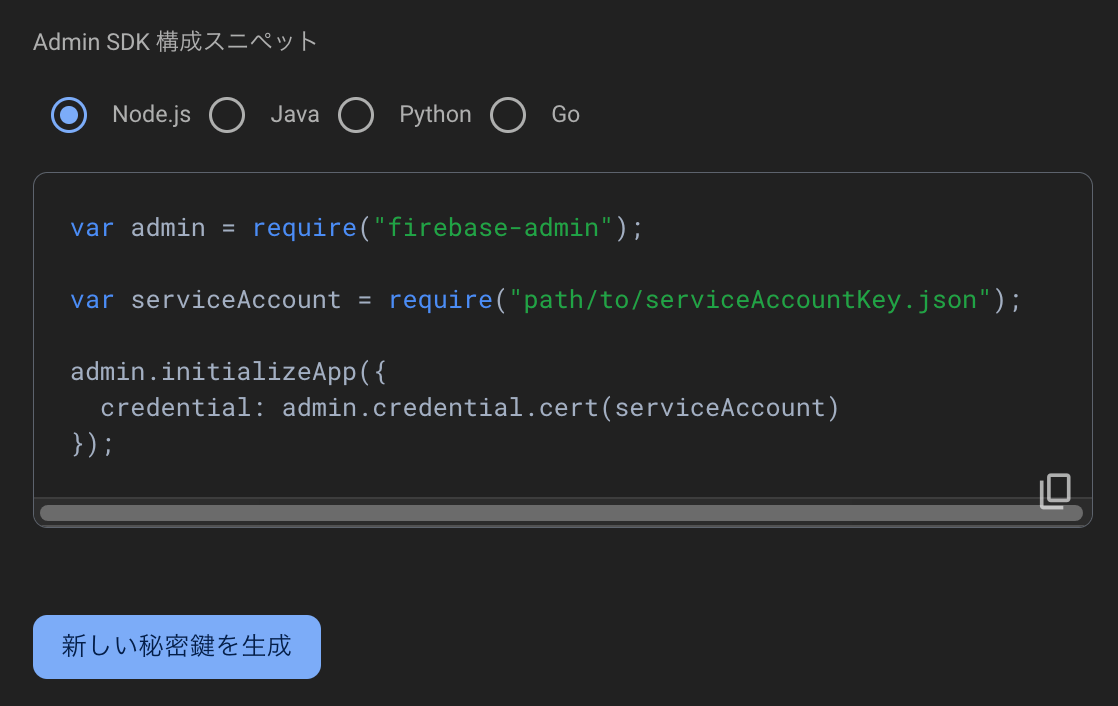Click the admin.initializeApp({ line

228,372
